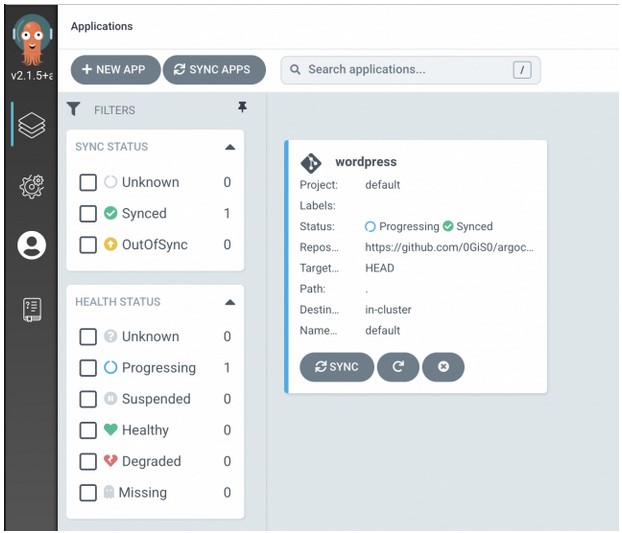
Task: Focus the Search applications field
Action: coord(411,70)
